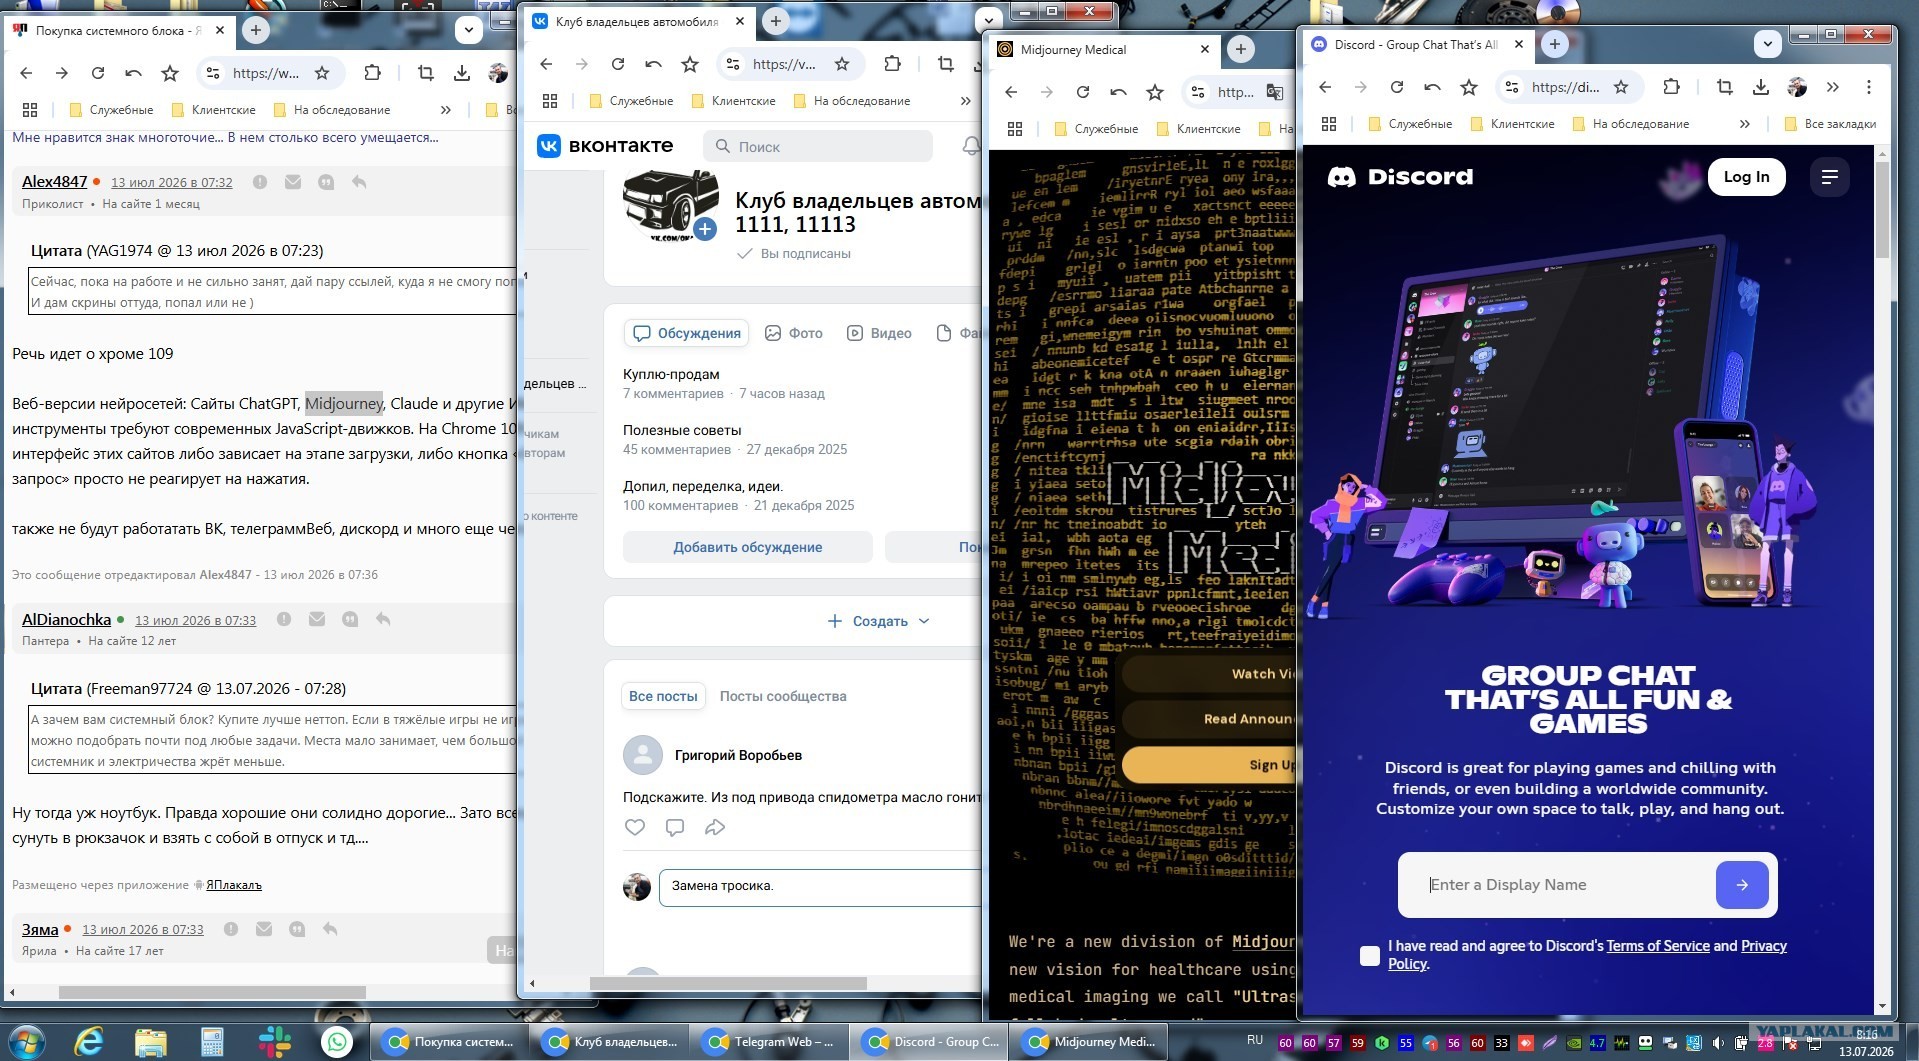Expand bookmarks overflow in forum window
1919x1061 pixels.
(x=446, y=110)
